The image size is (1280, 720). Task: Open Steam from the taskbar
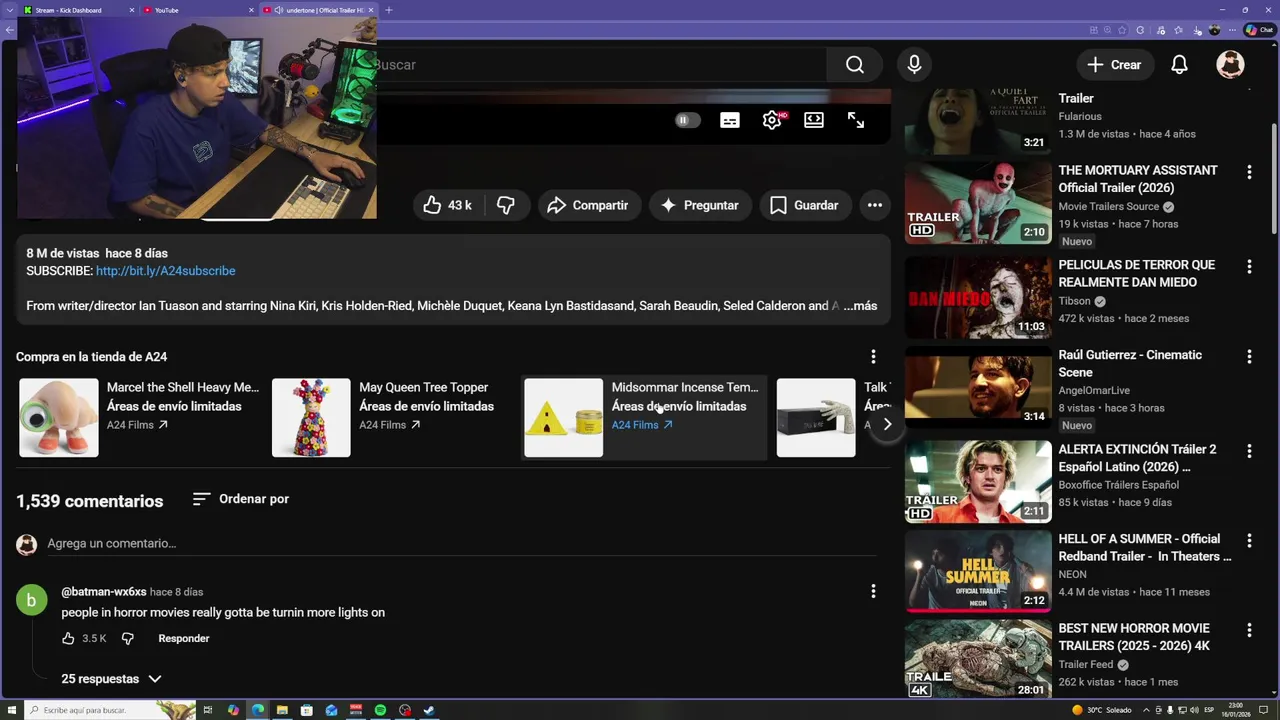point(429,710)
